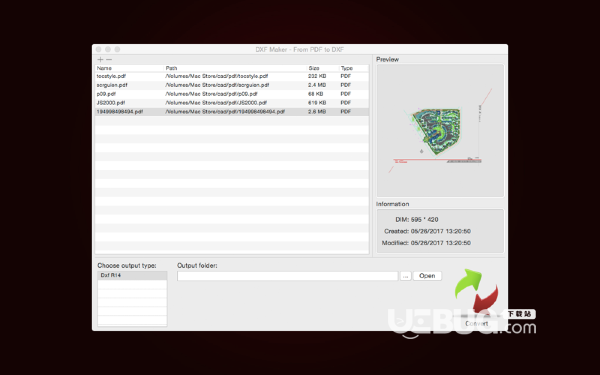Screen dimensions: 600x375
Task: Select sorguian.pdf row in file list
Action: coord(232,85)
